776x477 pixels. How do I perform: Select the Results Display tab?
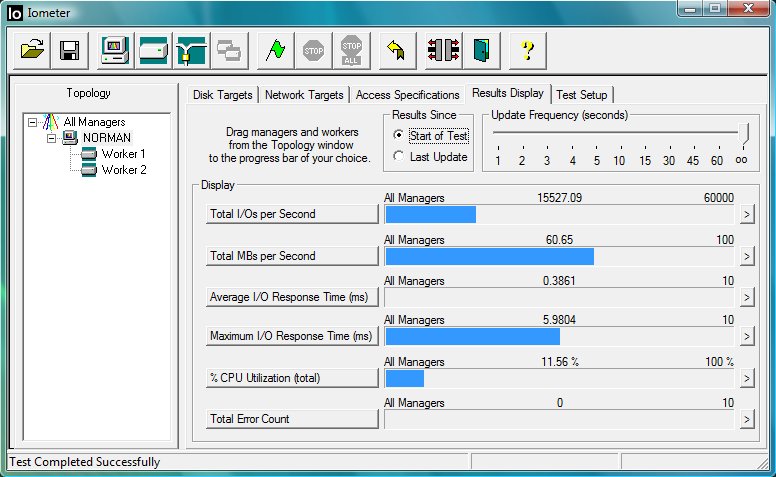508,93
